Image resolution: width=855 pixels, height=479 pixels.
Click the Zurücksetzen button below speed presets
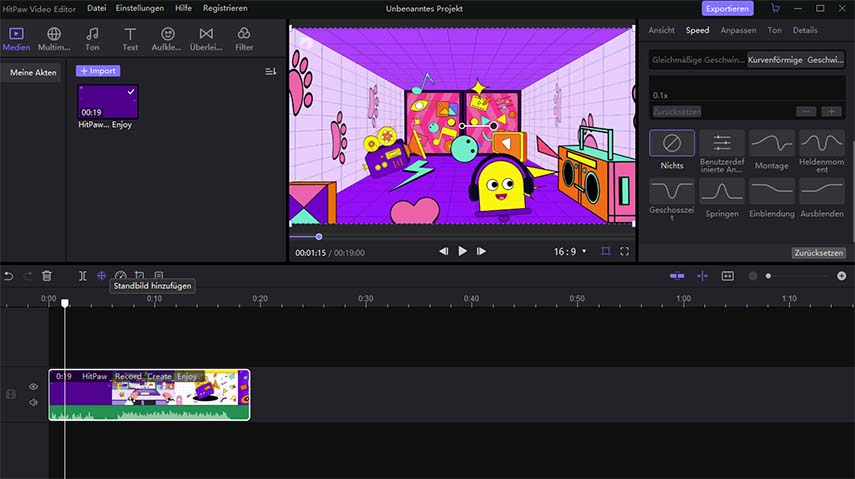pos(819,253)
